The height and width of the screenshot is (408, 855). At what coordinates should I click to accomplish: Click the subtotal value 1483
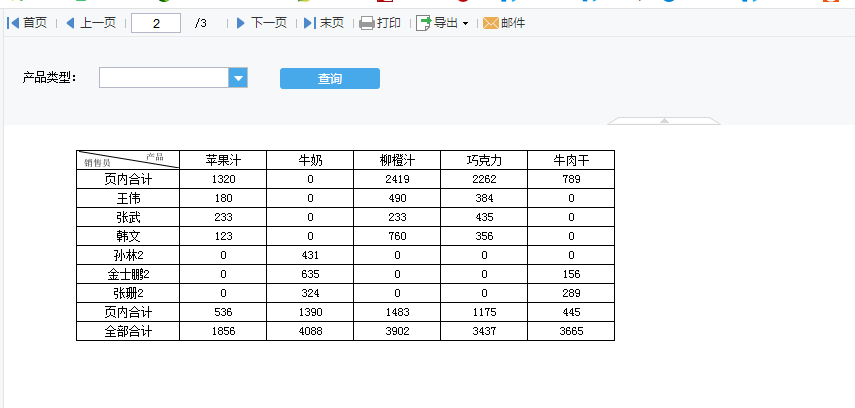coord(397,313)
